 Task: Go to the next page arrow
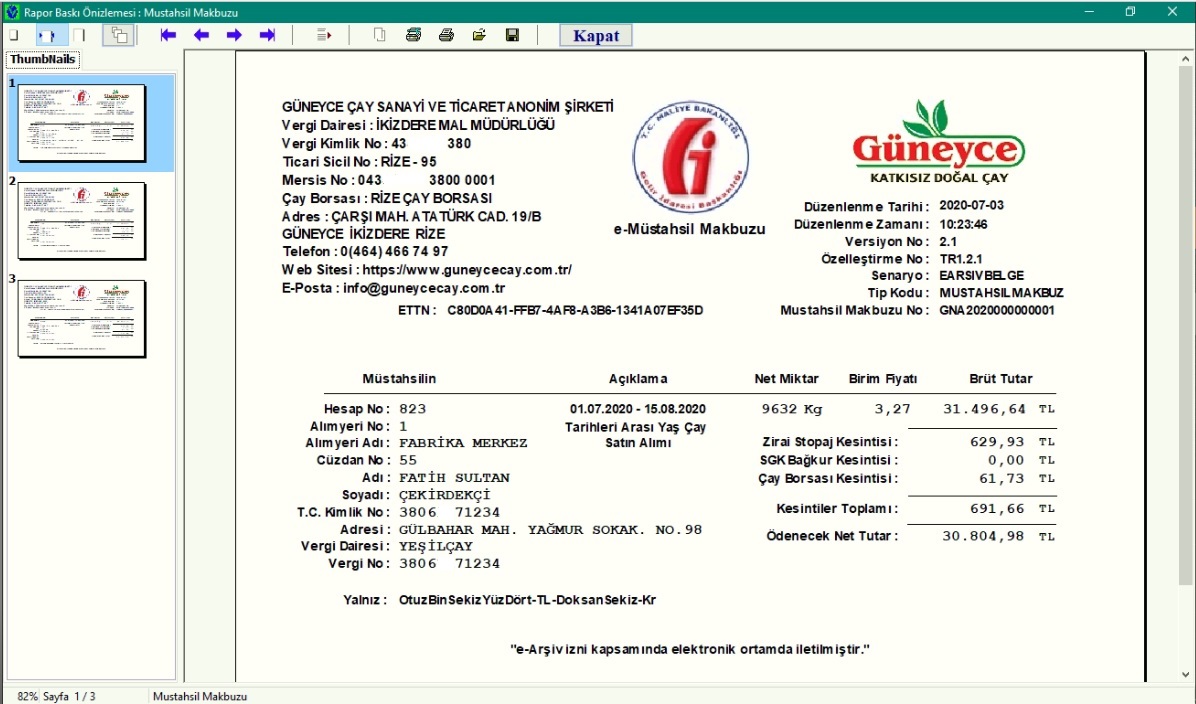coord(234,35)
